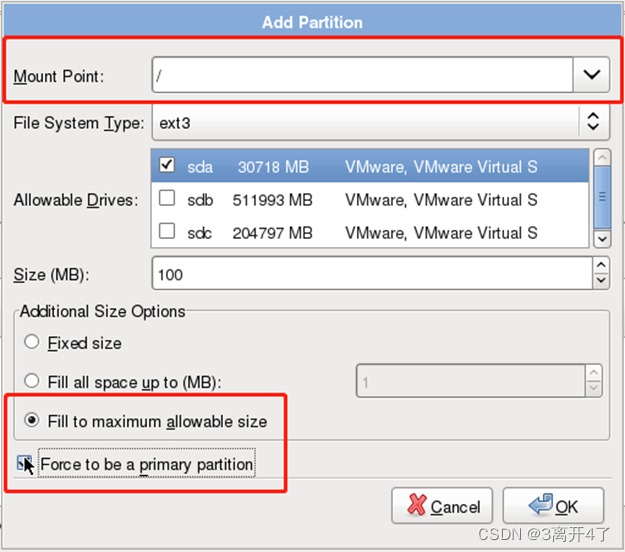The height and width of the screenshot is (552, 625).
Task: Click the Cancel button
Action: [442, 505]
